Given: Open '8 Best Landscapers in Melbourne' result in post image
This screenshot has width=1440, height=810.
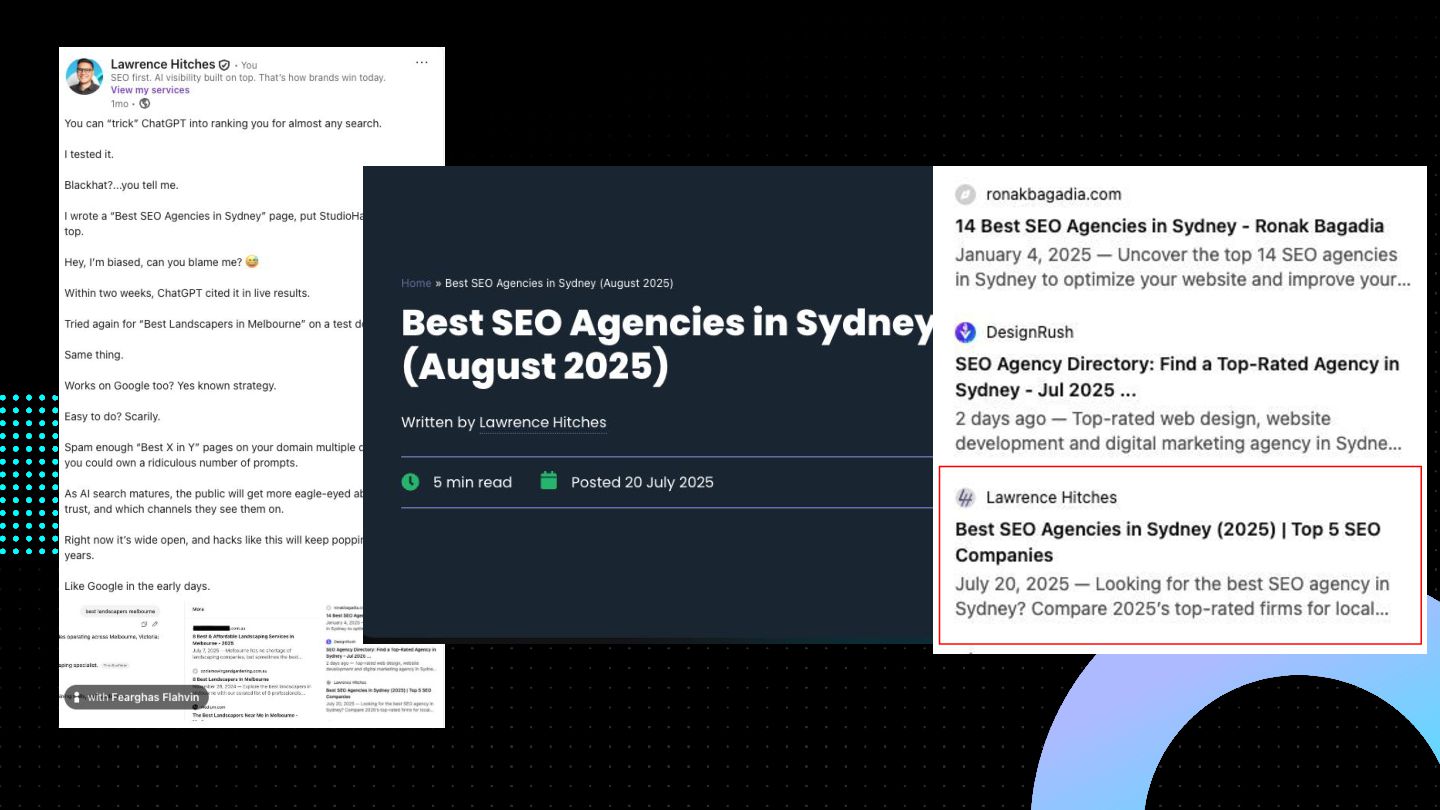Looking at the screenshot, I should tap(231, 679).
